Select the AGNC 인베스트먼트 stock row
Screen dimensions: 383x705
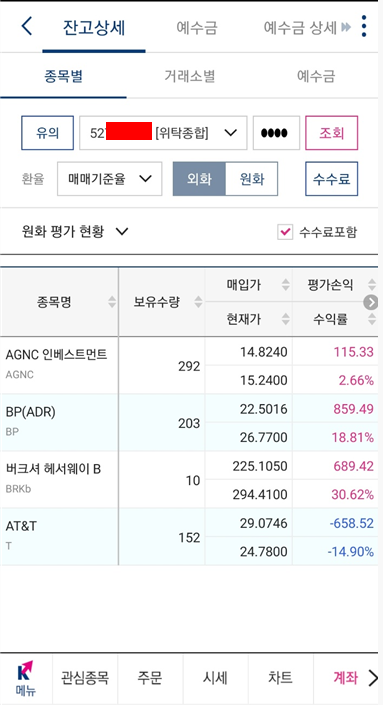[189, 366]
